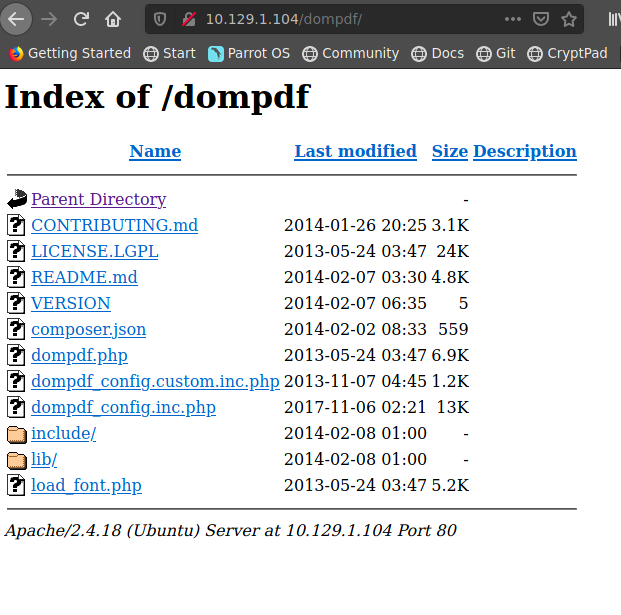Open the Library icon in toolbar
Viewport: 621px width, 615px height.
tap(614, 19)
